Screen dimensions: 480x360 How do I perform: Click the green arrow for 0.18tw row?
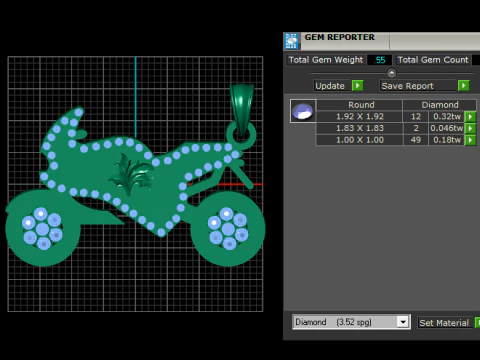pos(470,140)
